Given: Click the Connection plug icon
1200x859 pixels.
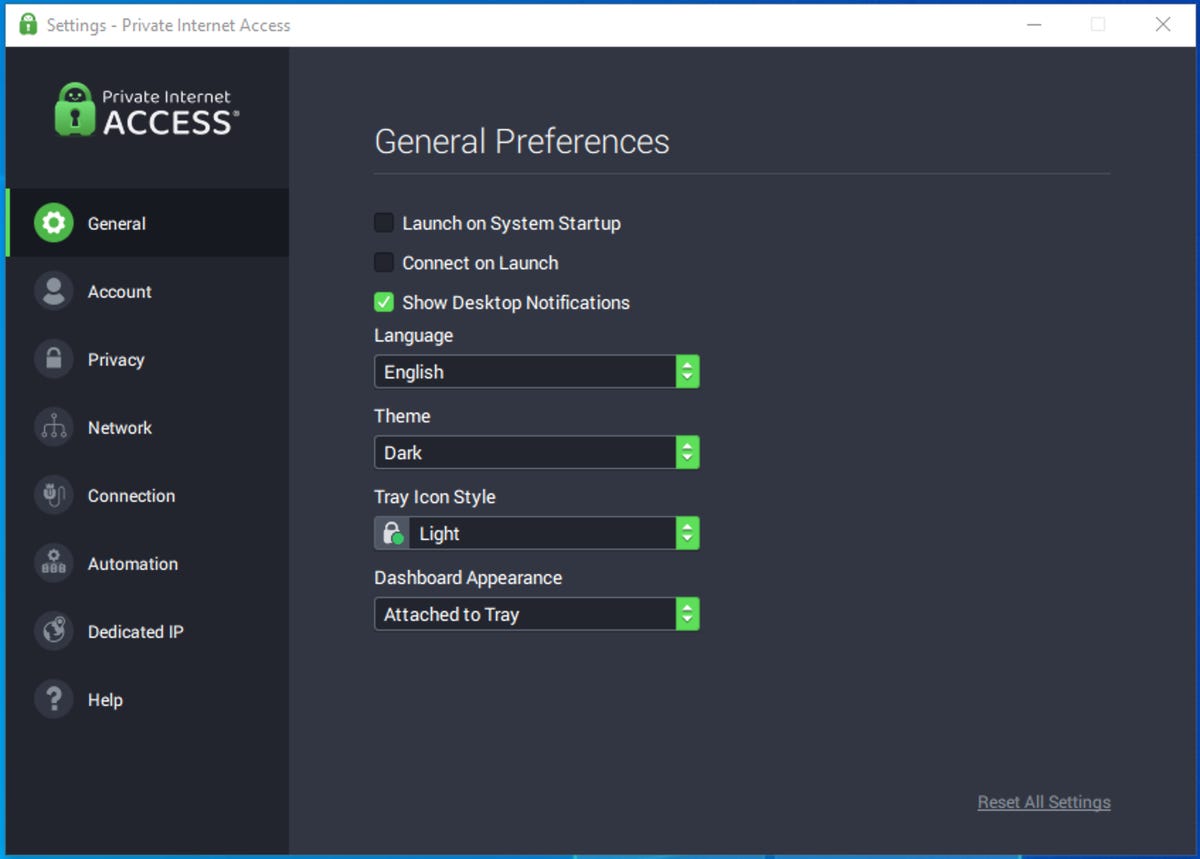Looking at the screenshot, I should (x=53, y=495).
